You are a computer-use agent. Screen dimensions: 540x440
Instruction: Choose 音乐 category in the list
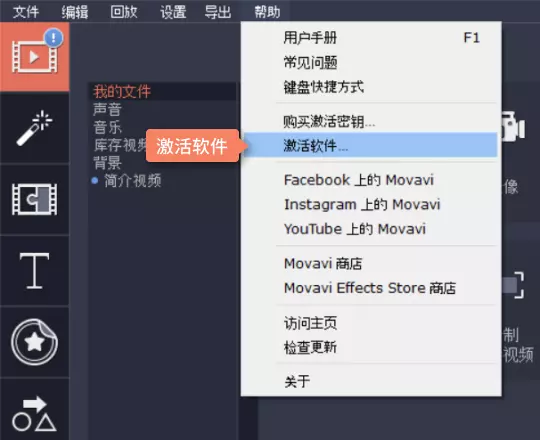tap(107, 127)
